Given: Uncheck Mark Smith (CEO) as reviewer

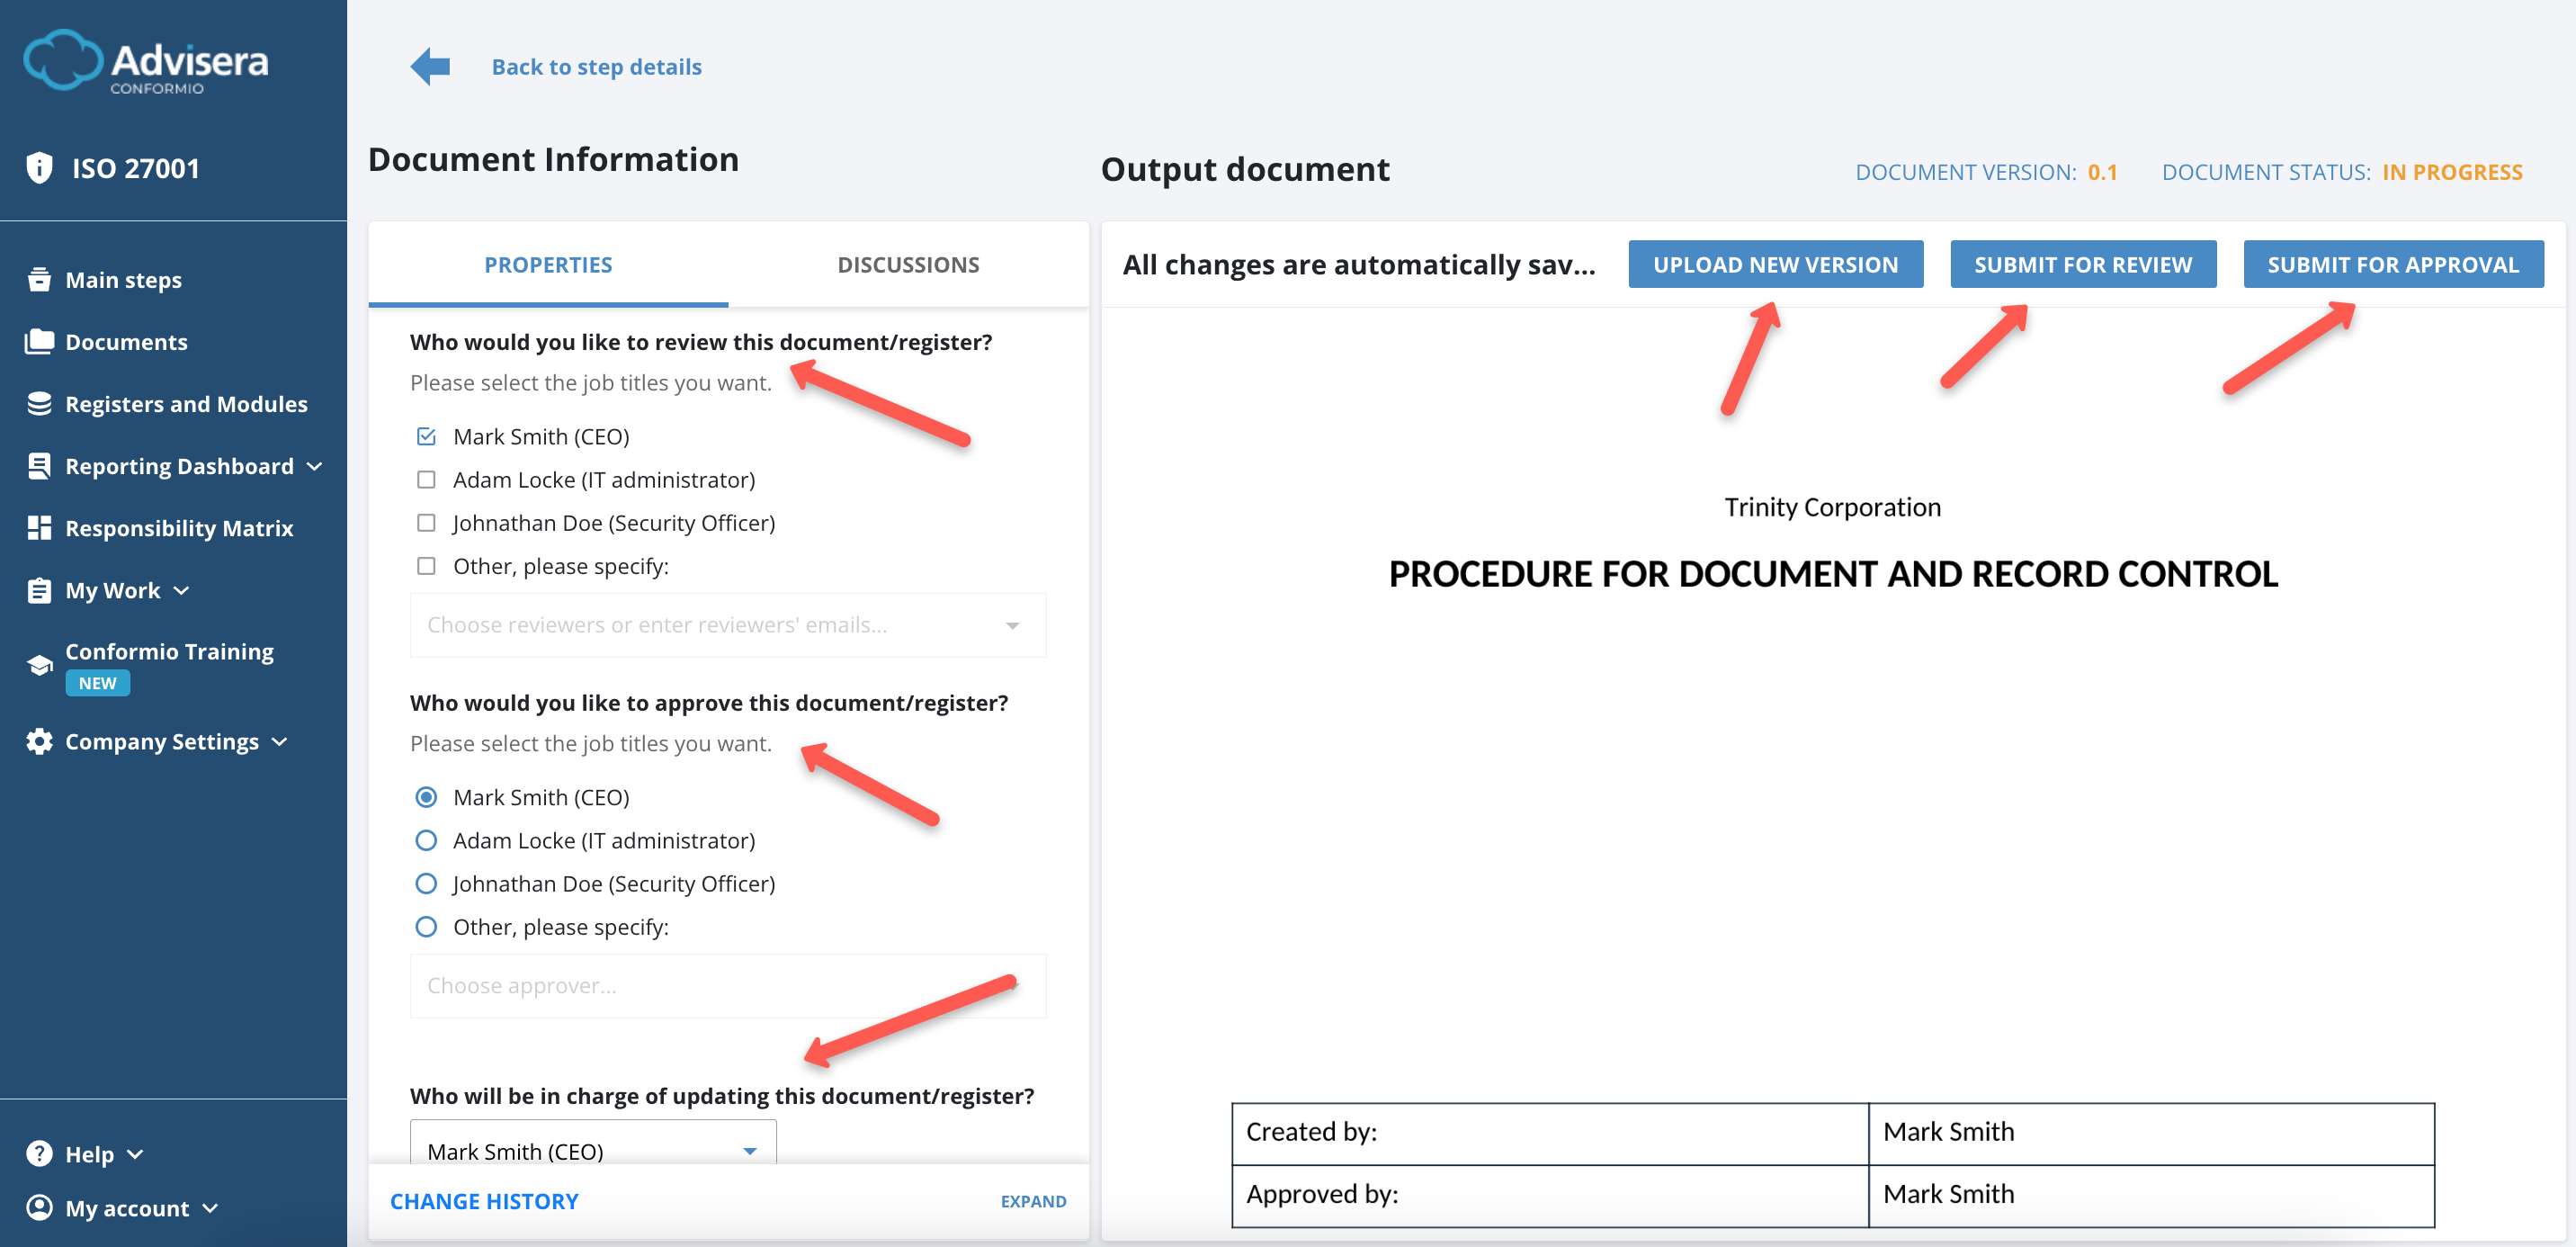Looking at the screenshot, I should [x=427, y=435].
